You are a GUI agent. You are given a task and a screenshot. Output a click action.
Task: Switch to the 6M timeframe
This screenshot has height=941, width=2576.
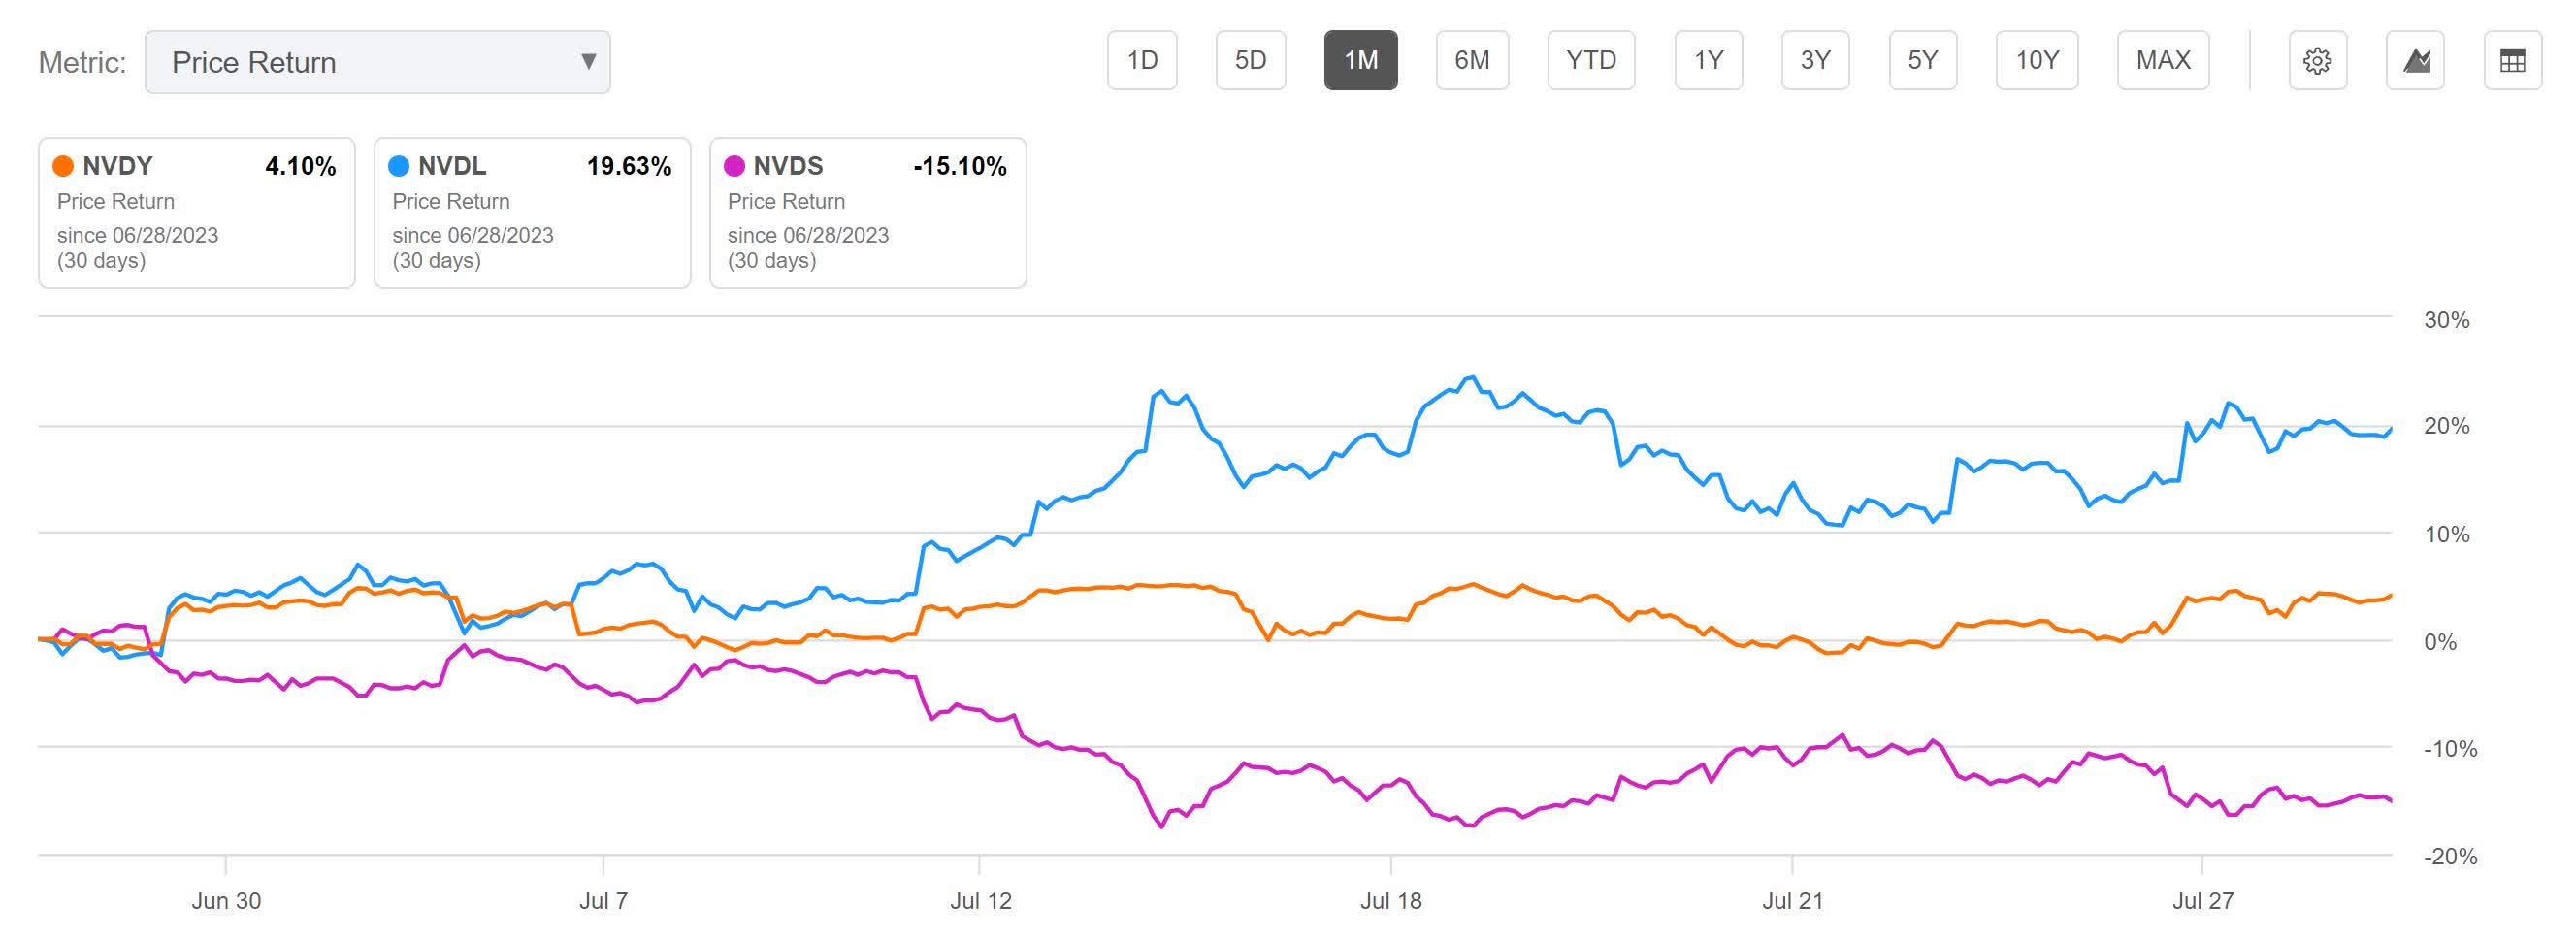1473,60
